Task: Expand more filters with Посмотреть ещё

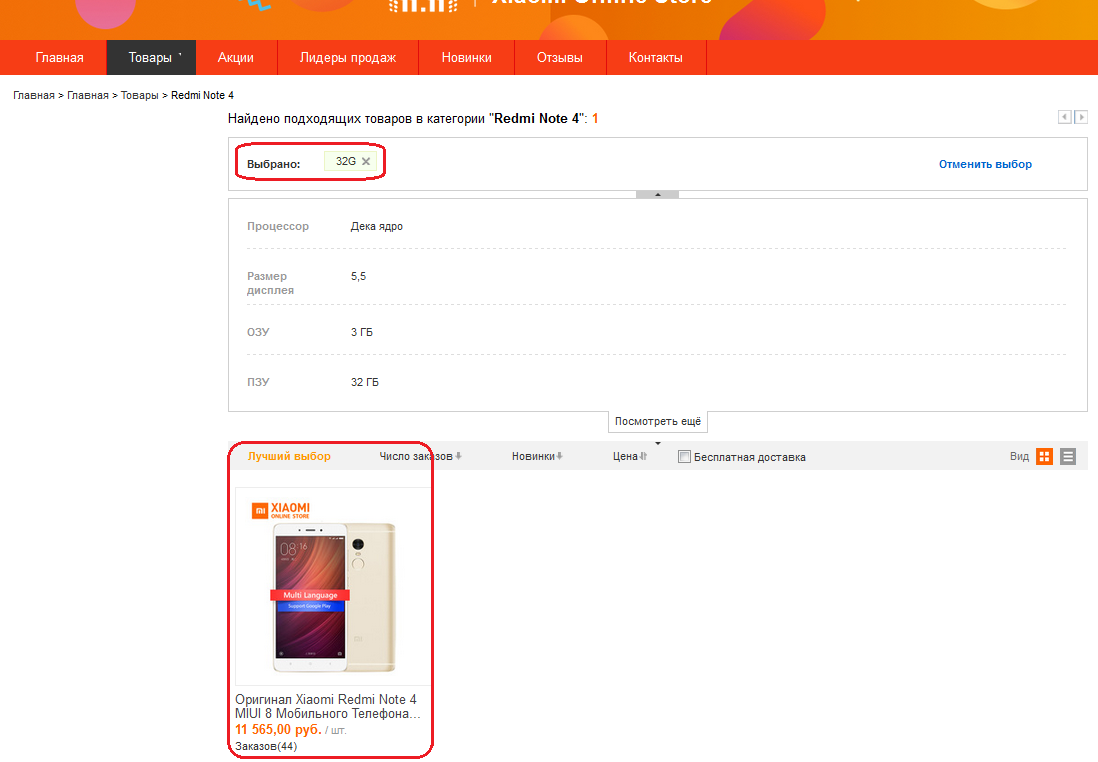Action: click(658, 422)
